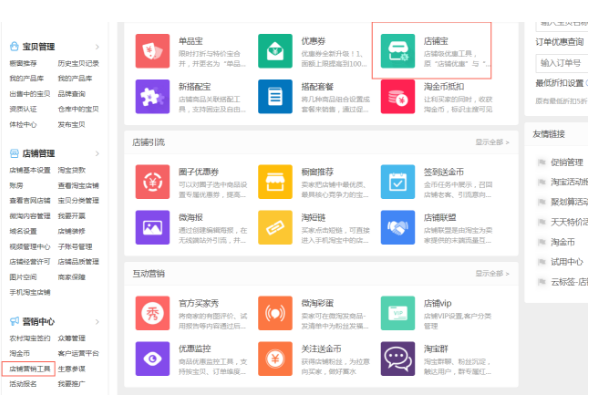Expand the 宝贝管理 section chevron
This screenshot has height=398, width=595.
tap(97, 47)
